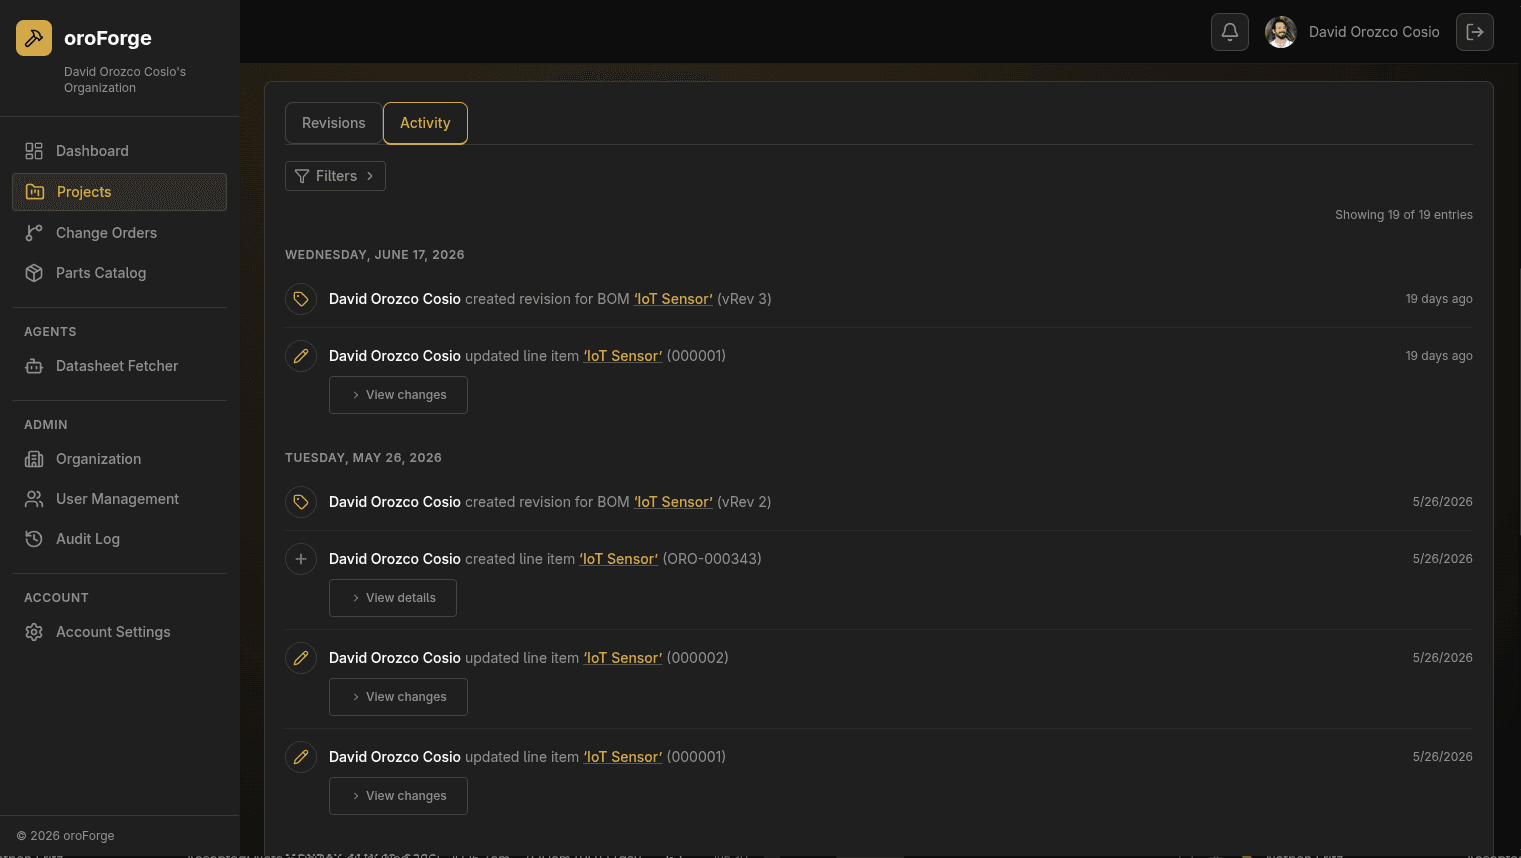Image resolution: width=1521 pixels, height=858 pixels.
Task: Open the Parts Catalog
Action: point(119,273)
